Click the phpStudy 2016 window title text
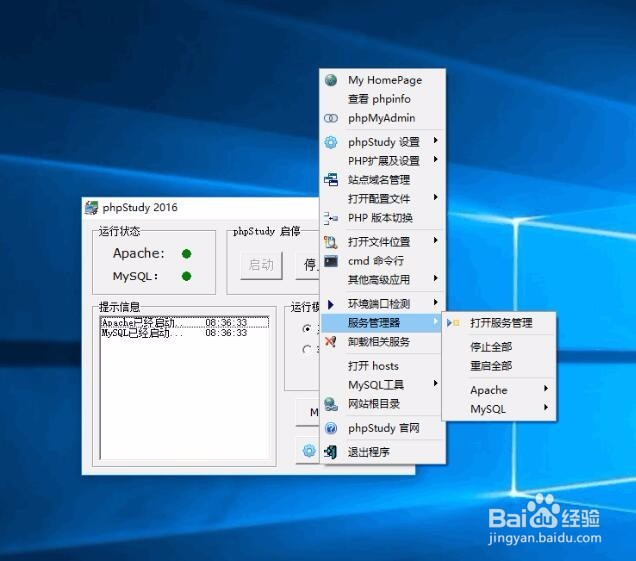Viewport: 636px width, 561px height. [140, 207]
